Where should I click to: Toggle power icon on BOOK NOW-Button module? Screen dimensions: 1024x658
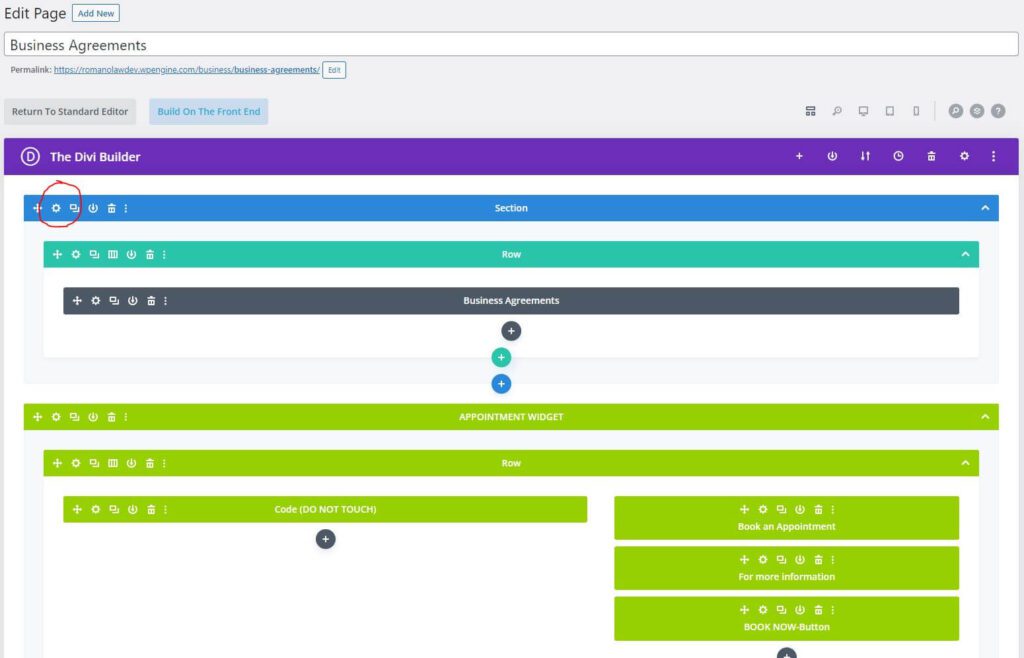[800, 610]
